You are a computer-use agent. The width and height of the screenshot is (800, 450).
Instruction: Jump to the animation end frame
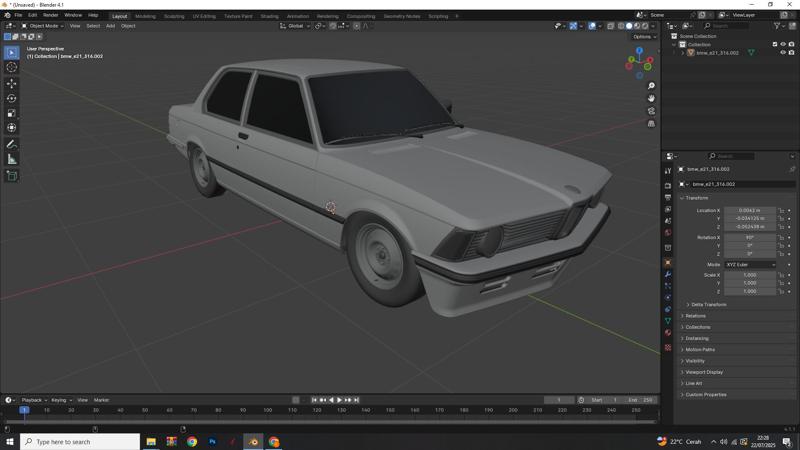click(357, 400)
